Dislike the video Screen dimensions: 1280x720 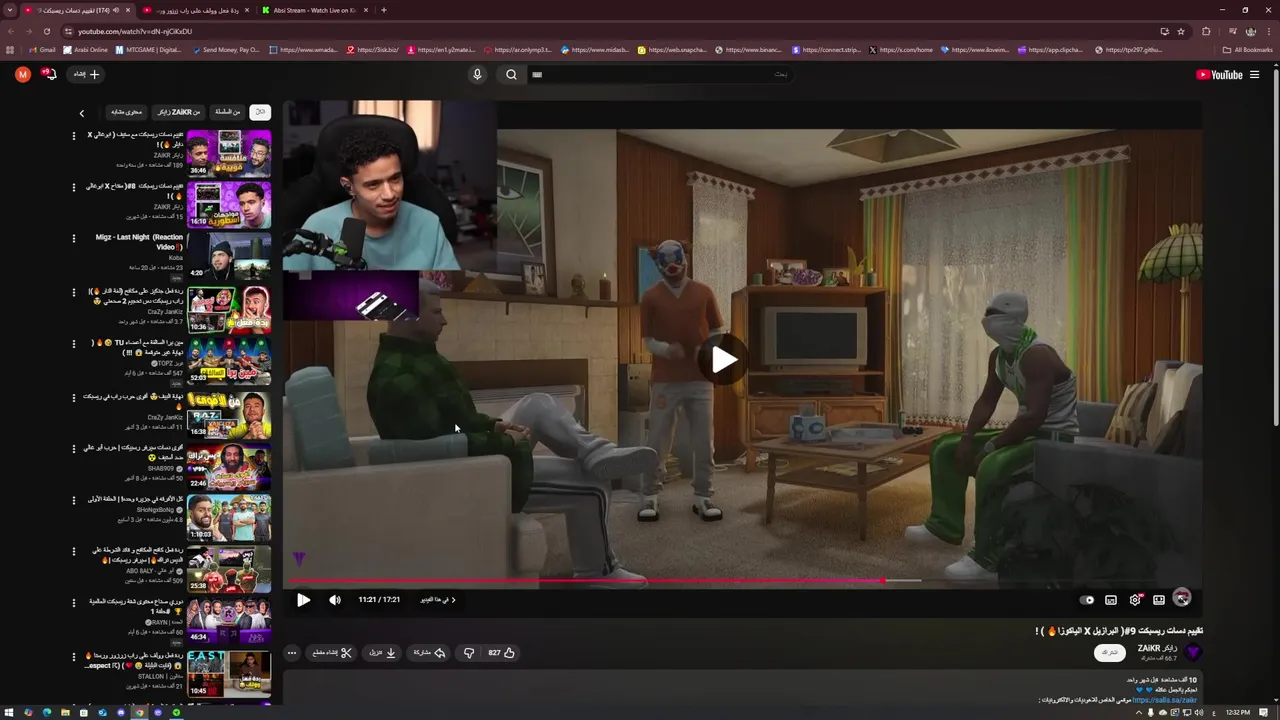[x=469, y=653]
